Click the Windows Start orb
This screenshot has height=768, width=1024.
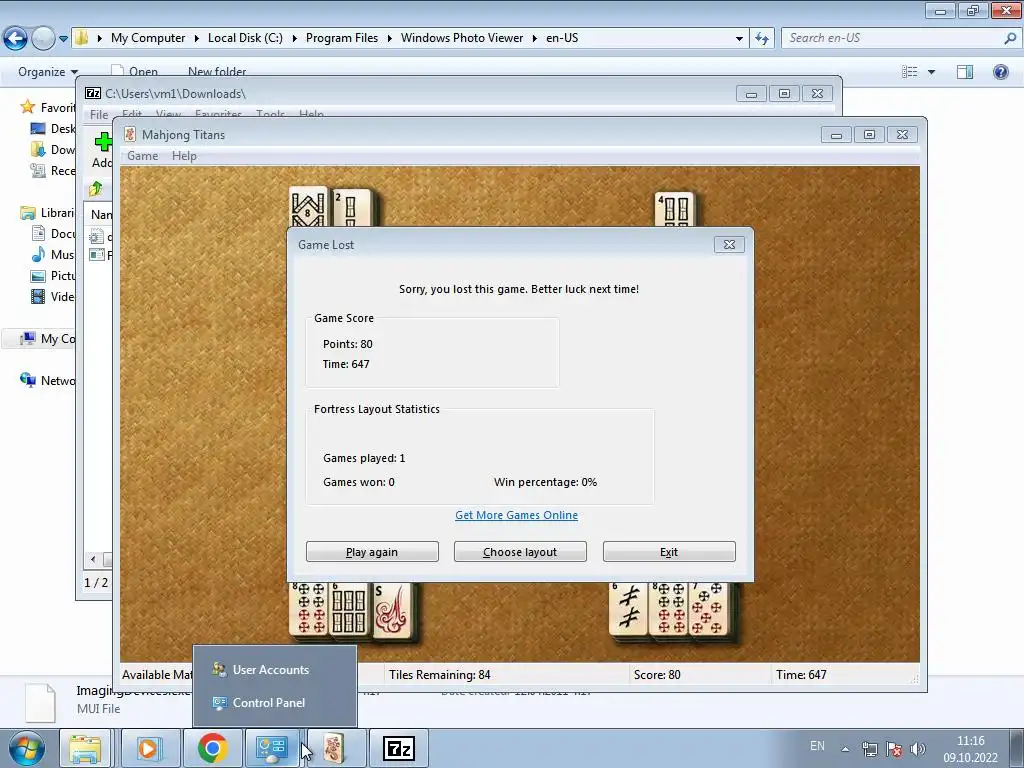pyautogui.click(x=26, y=748)
